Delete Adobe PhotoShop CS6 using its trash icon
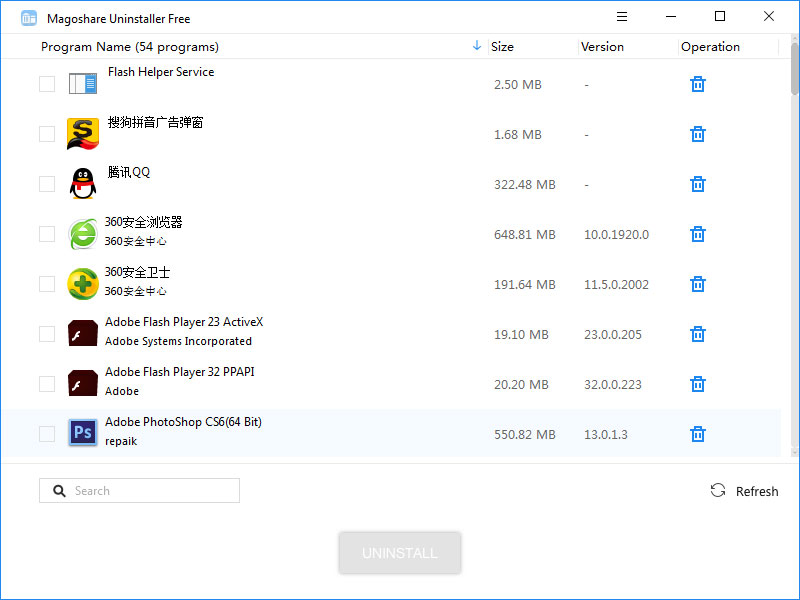800x600 pixels. pos(697,433)
